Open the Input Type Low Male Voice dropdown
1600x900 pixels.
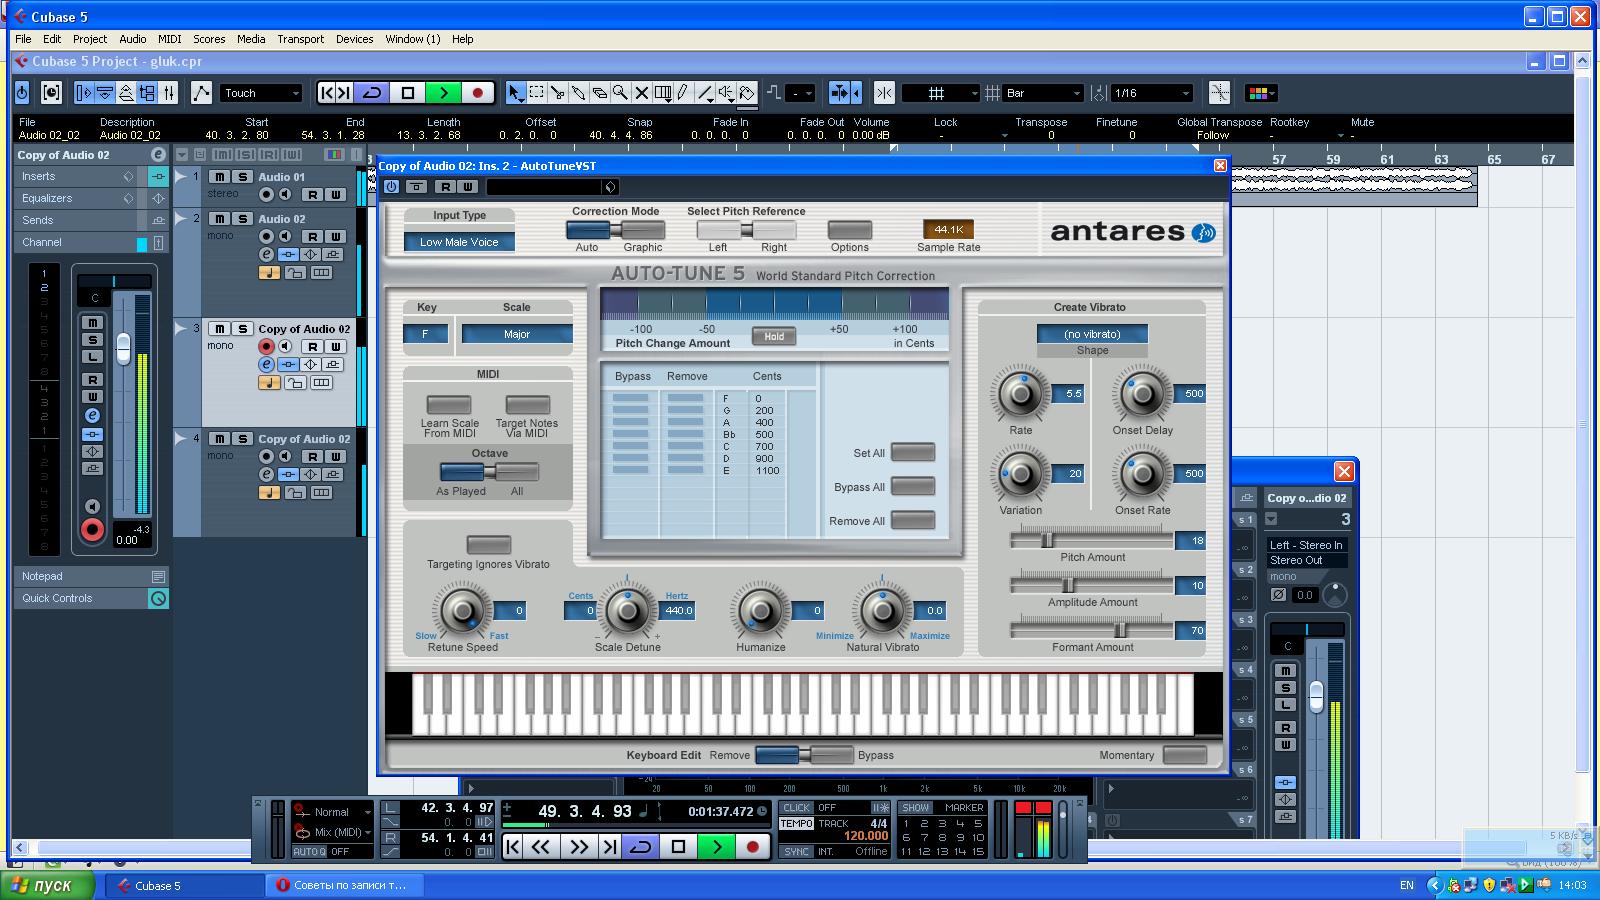point(459,242)
